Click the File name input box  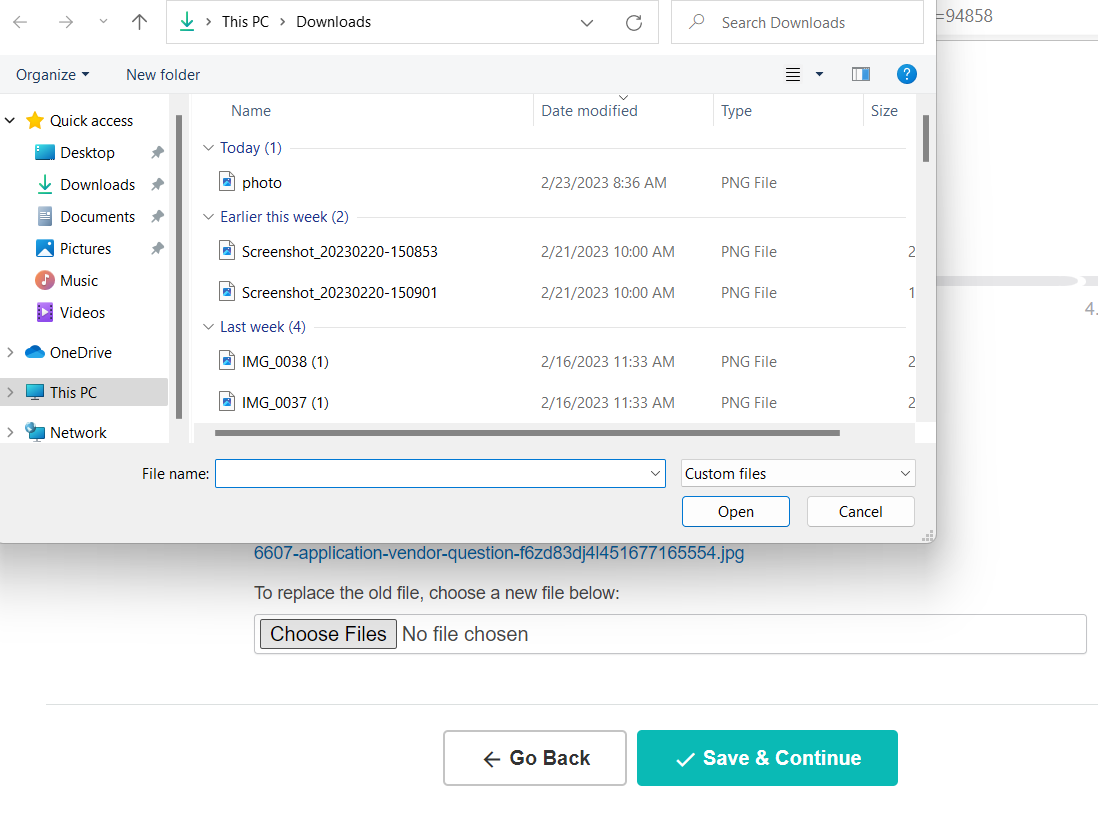click(440, 473)
